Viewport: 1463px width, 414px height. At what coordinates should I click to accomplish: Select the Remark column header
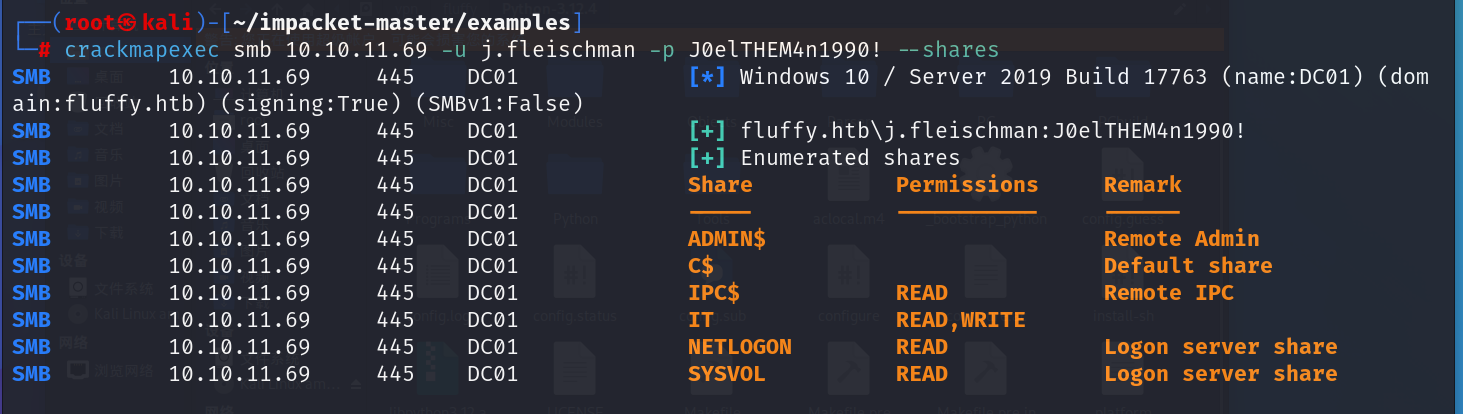1142,185
